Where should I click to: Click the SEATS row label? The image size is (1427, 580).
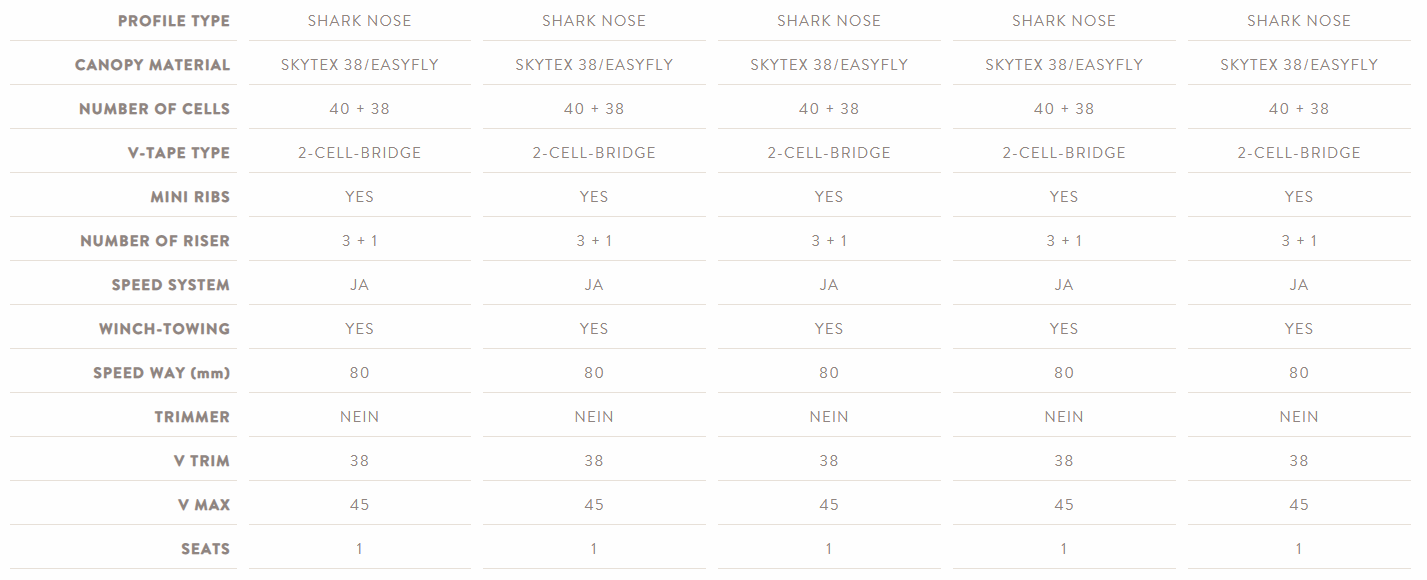click(x=206, y=549)
